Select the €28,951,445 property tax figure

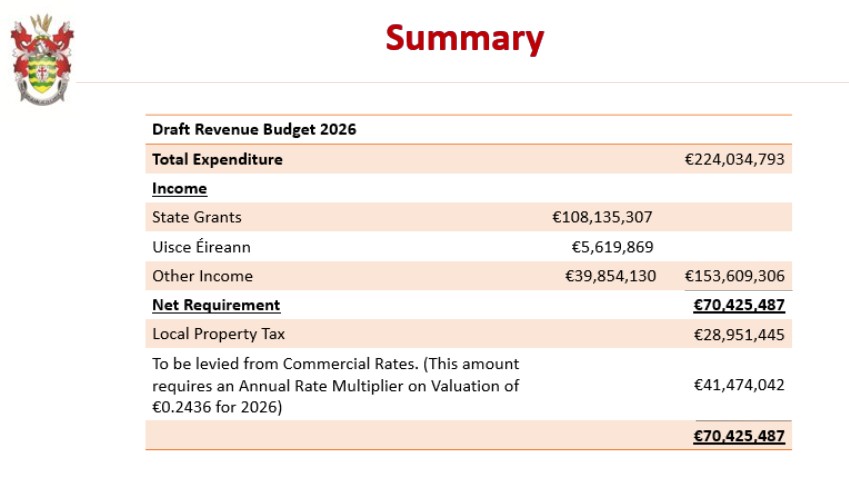739,334
